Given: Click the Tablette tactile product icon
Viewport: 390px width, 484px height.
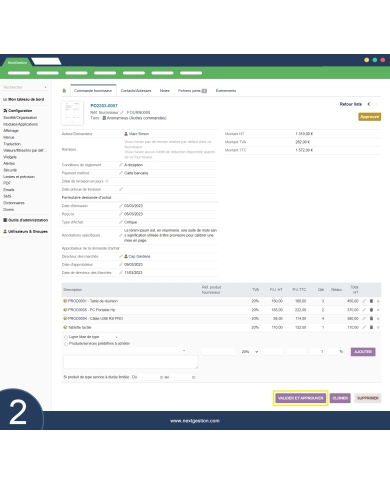Looking at the screenshot, I should pyautogui.click(x=65, y=327).
